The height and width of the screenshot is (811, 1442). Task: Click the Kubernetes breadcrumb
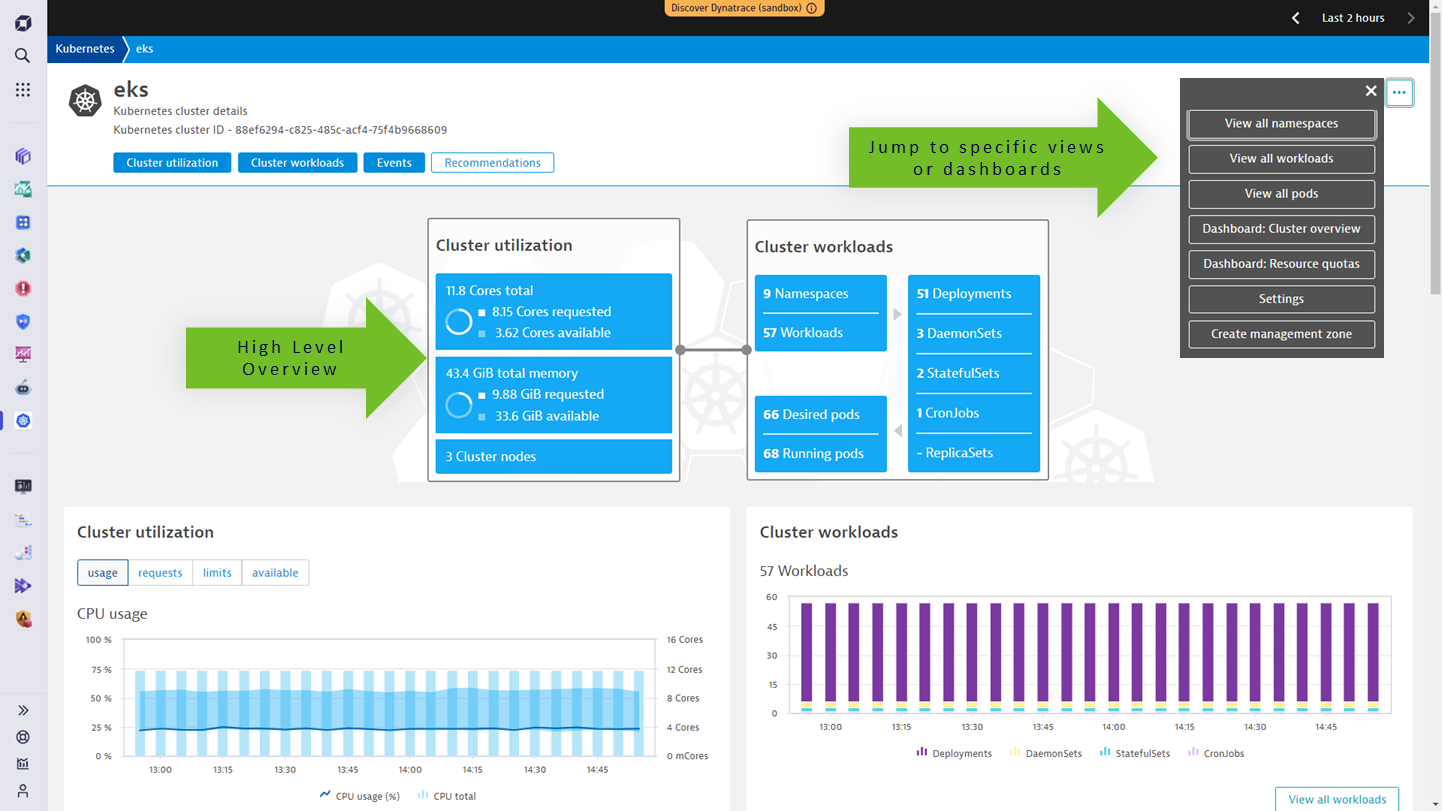pyautogui.click(x=85, y=49)
